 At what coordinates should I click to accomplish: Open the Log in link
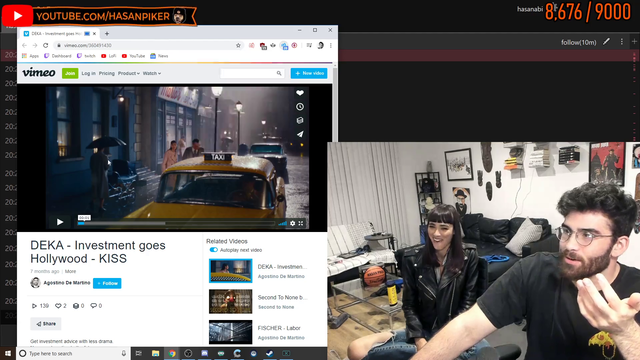click(88, 73)
